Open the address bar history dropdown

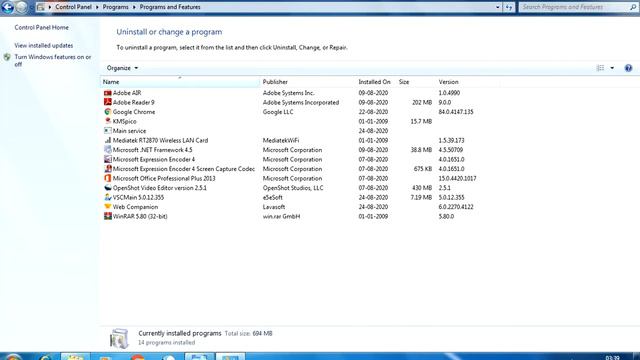498,7
